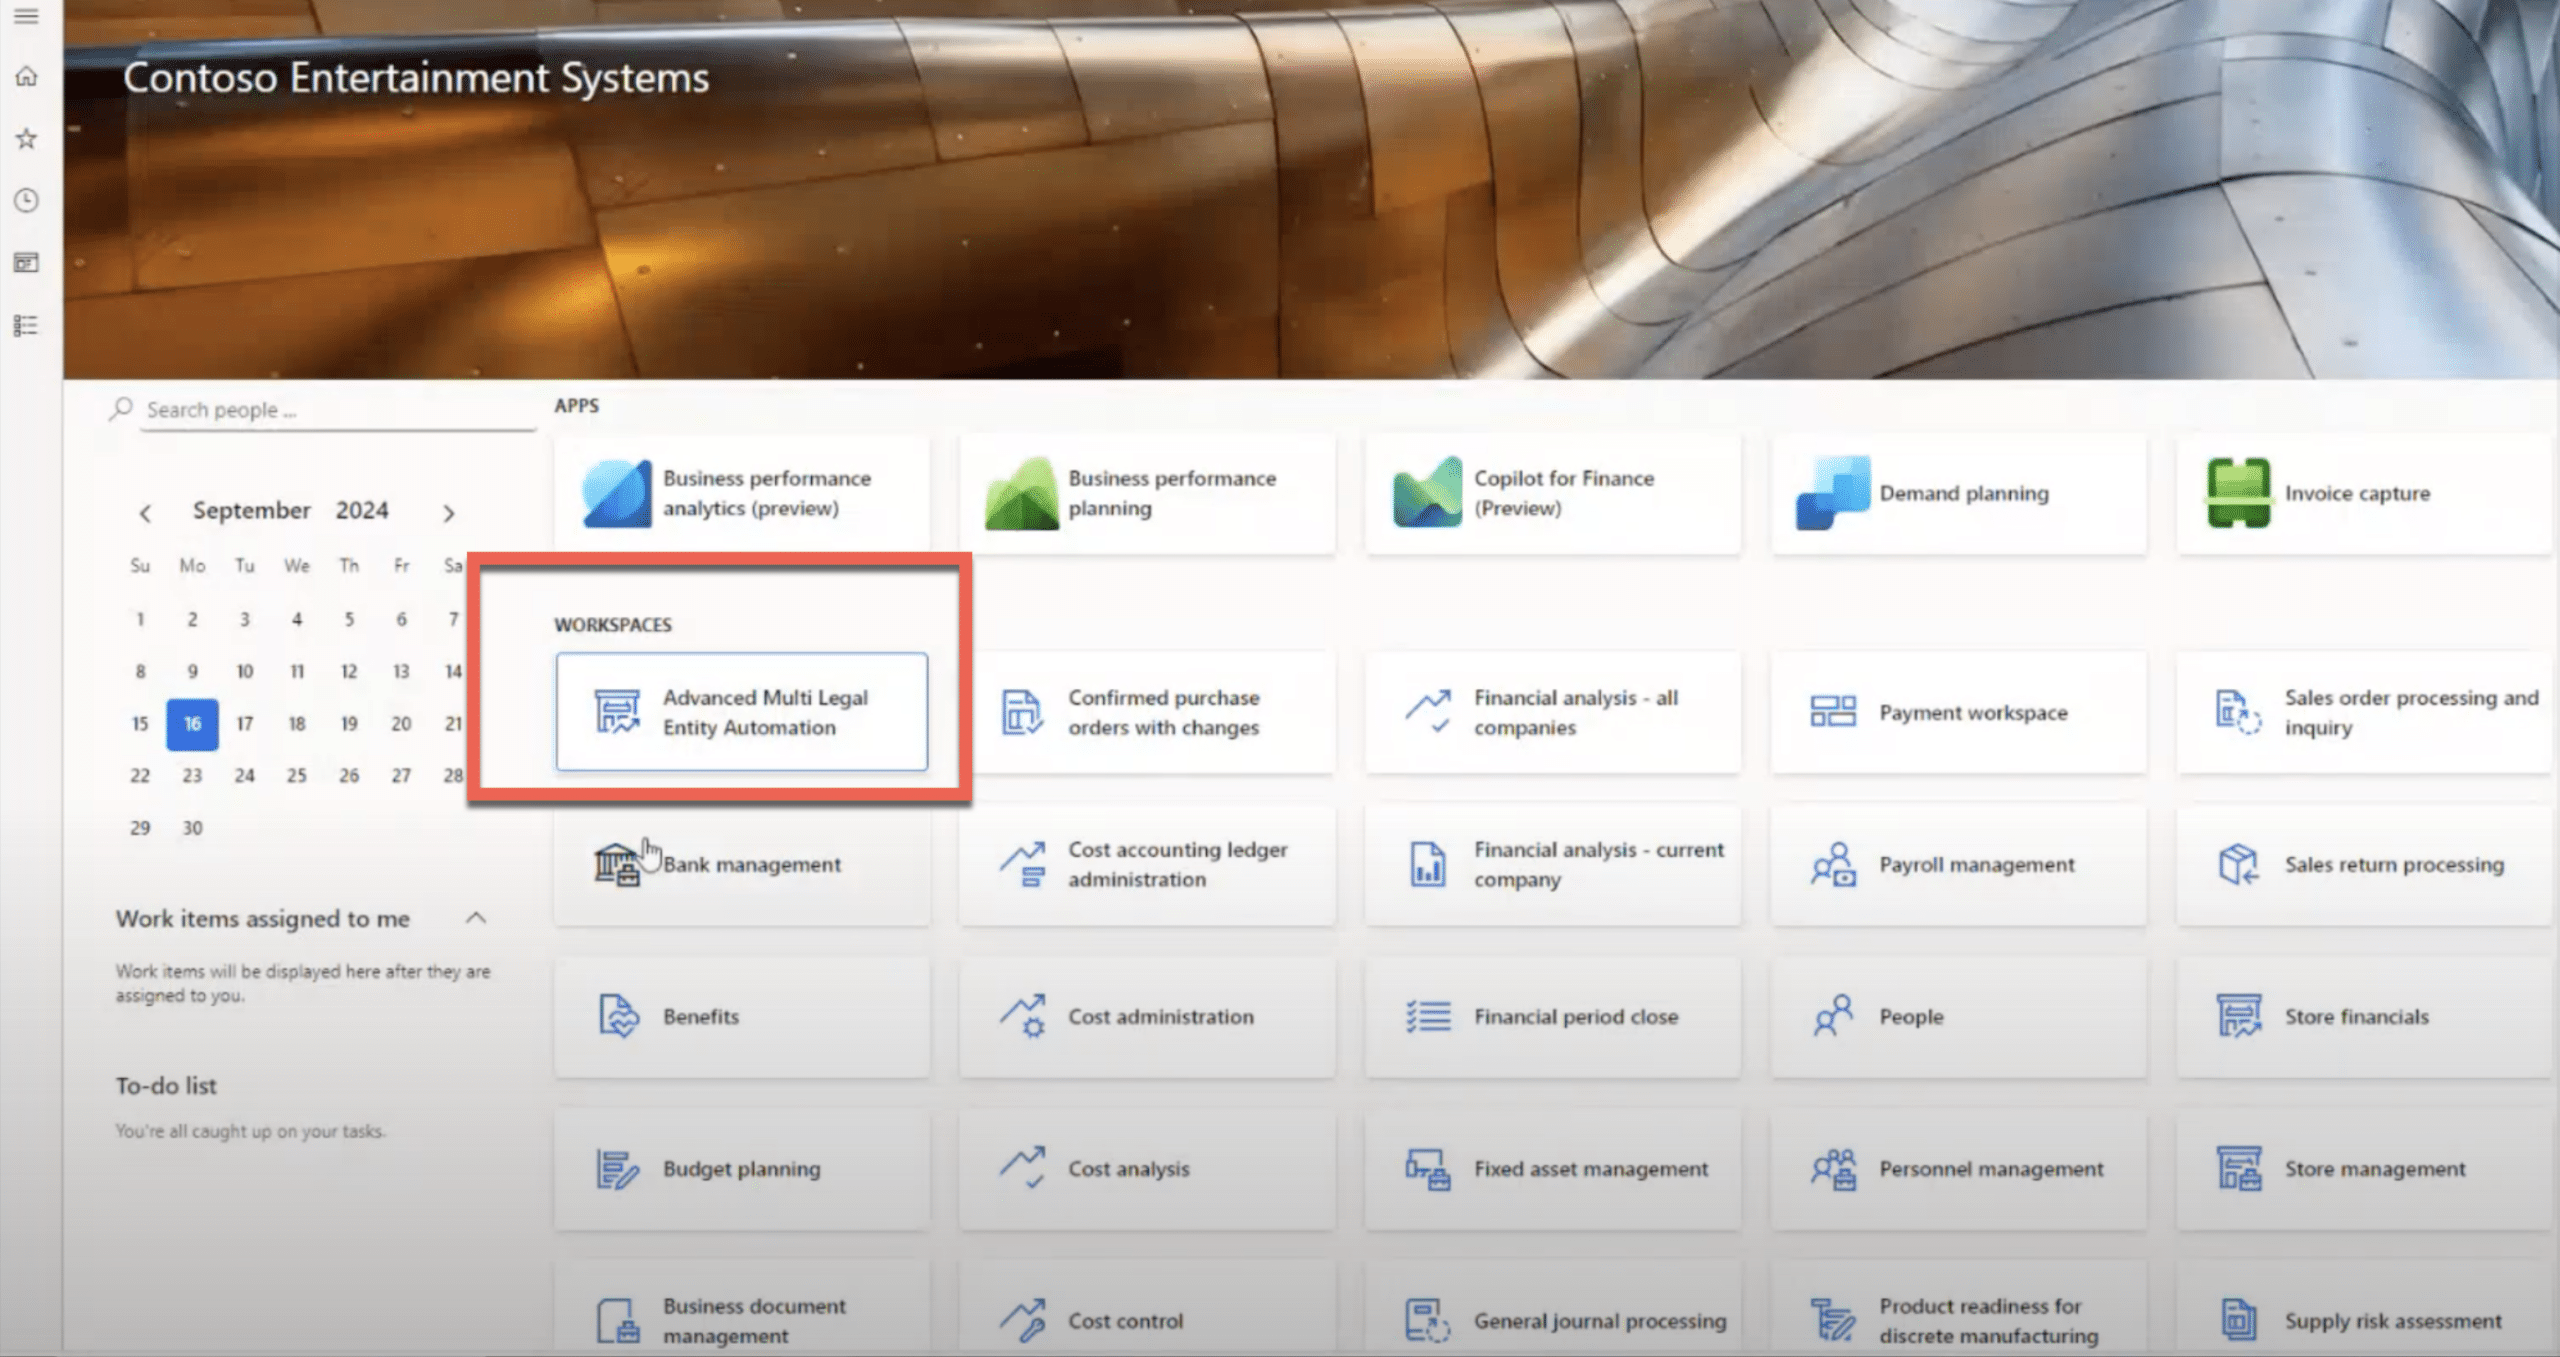Open Recent clock icon in sidebar
The height and width of the screenshot is (1357, 2560).
[x=26, y=201]
